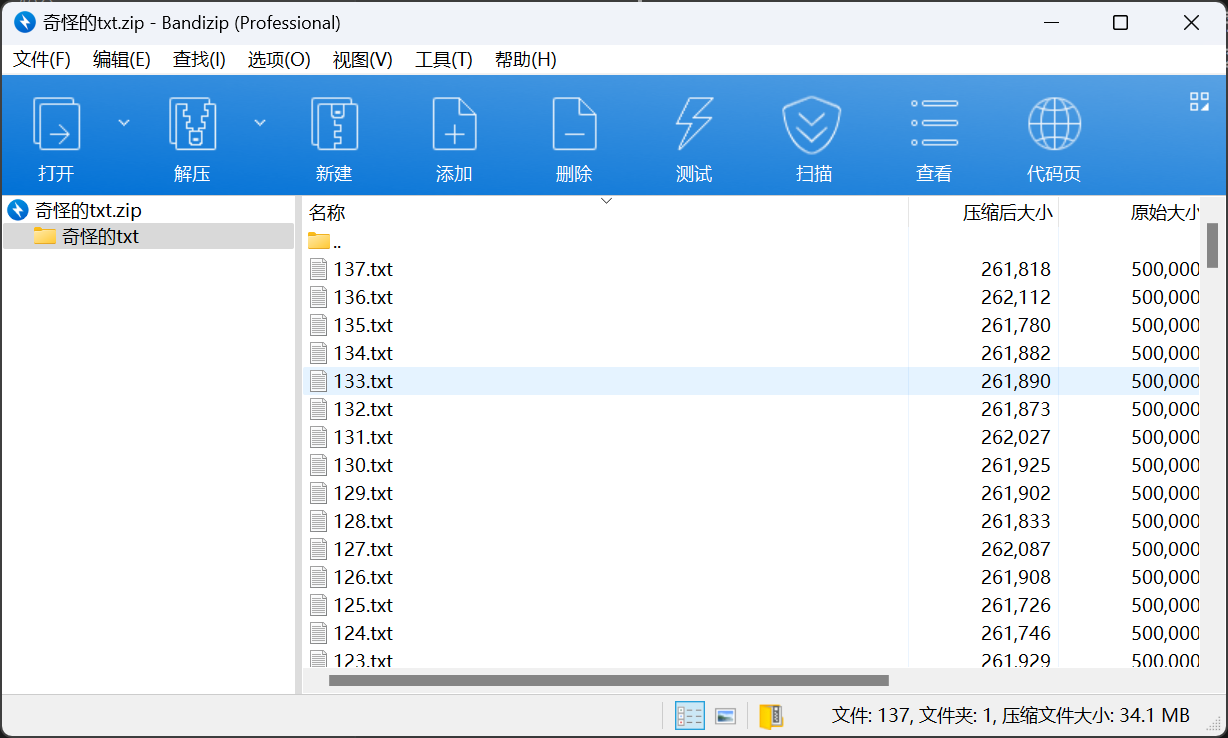Click the View (查看) list icon
The width and height of the screenshot is (1228, 738).
point(934,124)
